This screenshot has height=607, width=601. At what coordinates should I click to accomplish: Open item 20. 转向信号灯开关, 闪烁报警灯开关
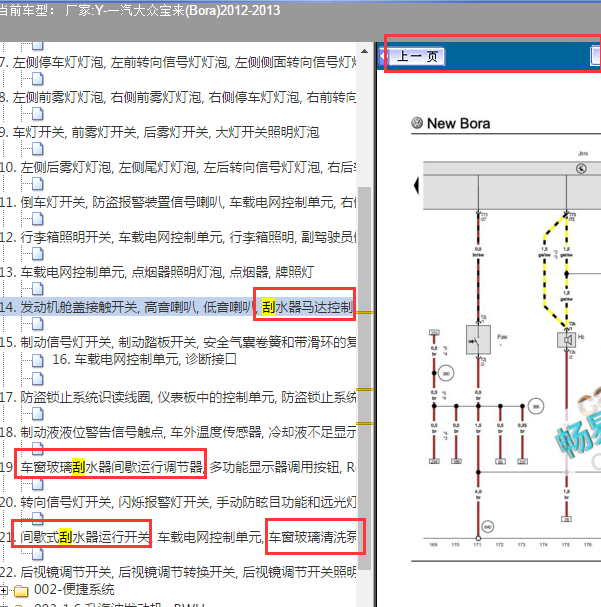(178, 502)
